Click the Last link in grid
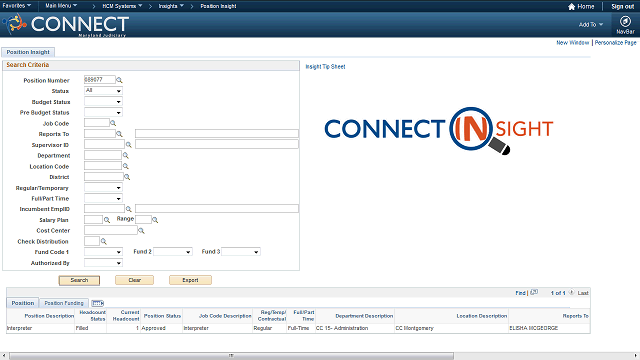This screenshot has width=640, height=360. 583,293
